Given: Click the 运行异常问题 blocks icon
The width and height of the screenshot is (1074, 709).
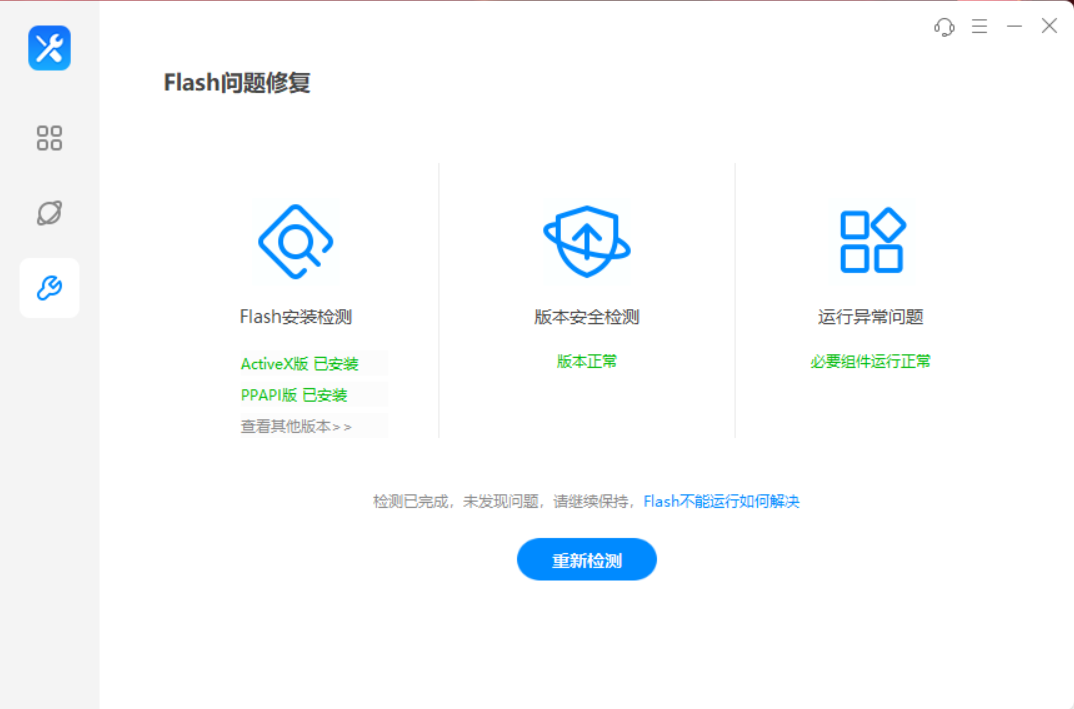Looking at the screenshot, I should 870,240.
